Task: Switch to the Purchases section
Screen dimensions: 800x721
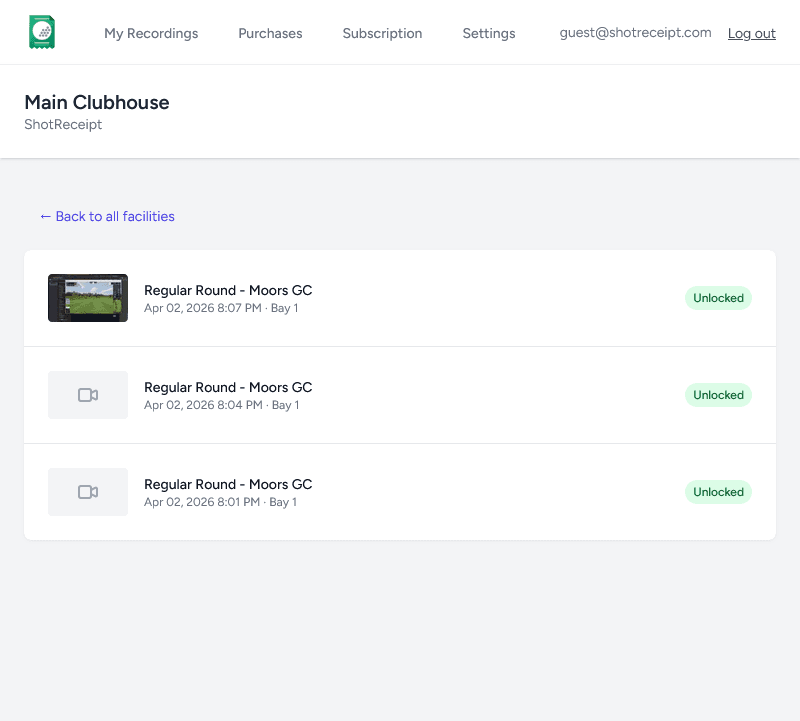Action: 270,33
